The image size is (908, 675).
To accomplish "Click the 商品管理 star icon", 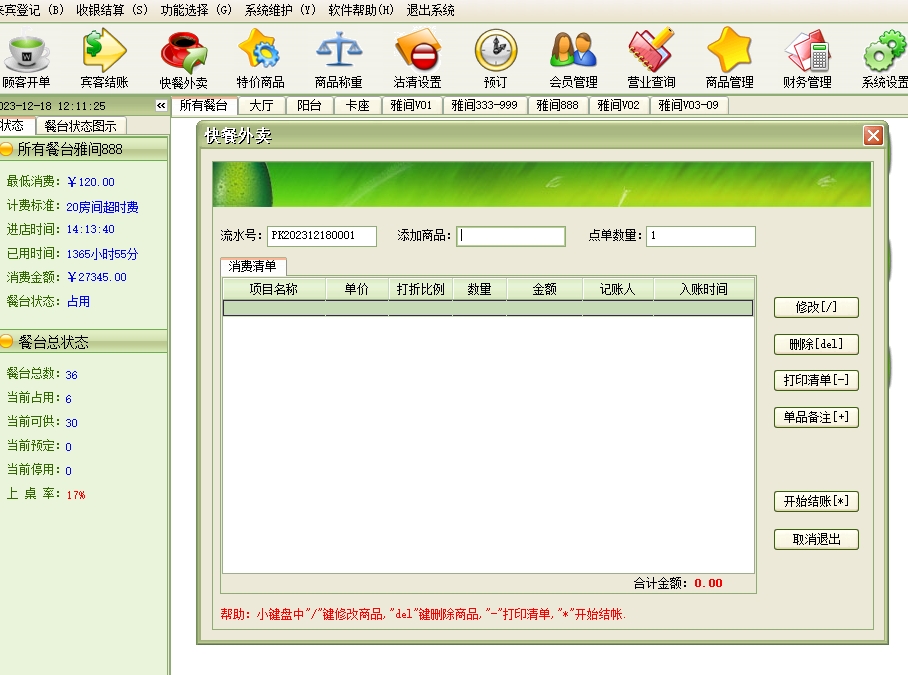I will click(729, 57).
